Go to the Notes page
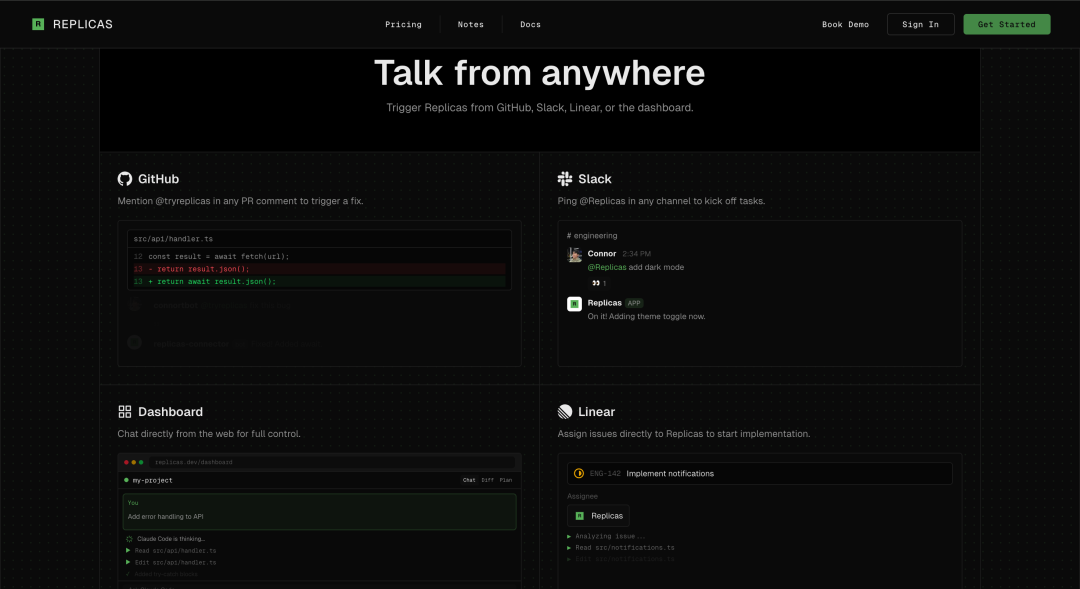Viewport: 1080px width, 589px height. click(470, 24)
